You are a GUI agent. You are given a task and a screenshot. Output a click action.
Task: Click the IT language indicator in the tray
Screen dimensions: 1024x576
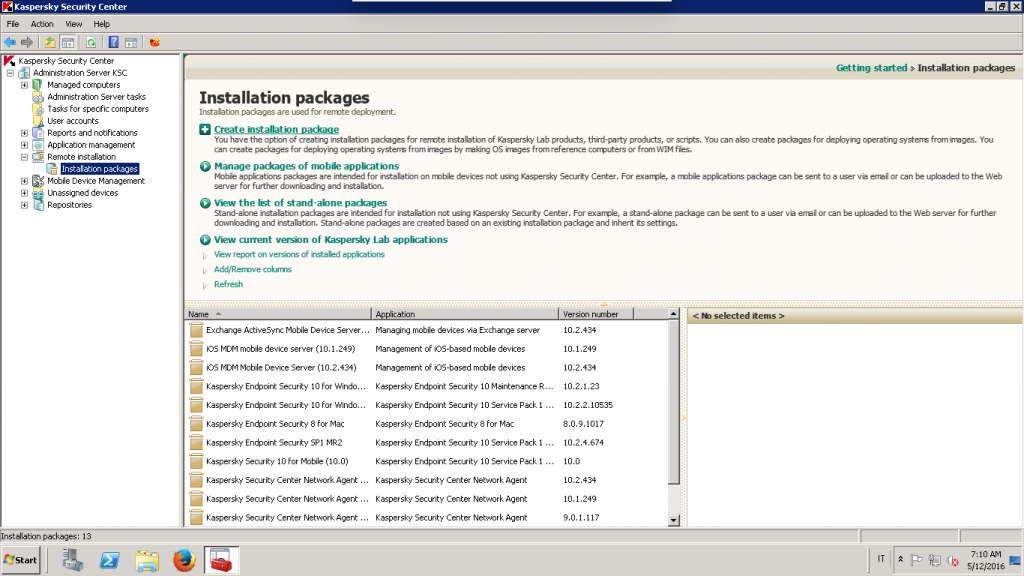pos(881,559)
